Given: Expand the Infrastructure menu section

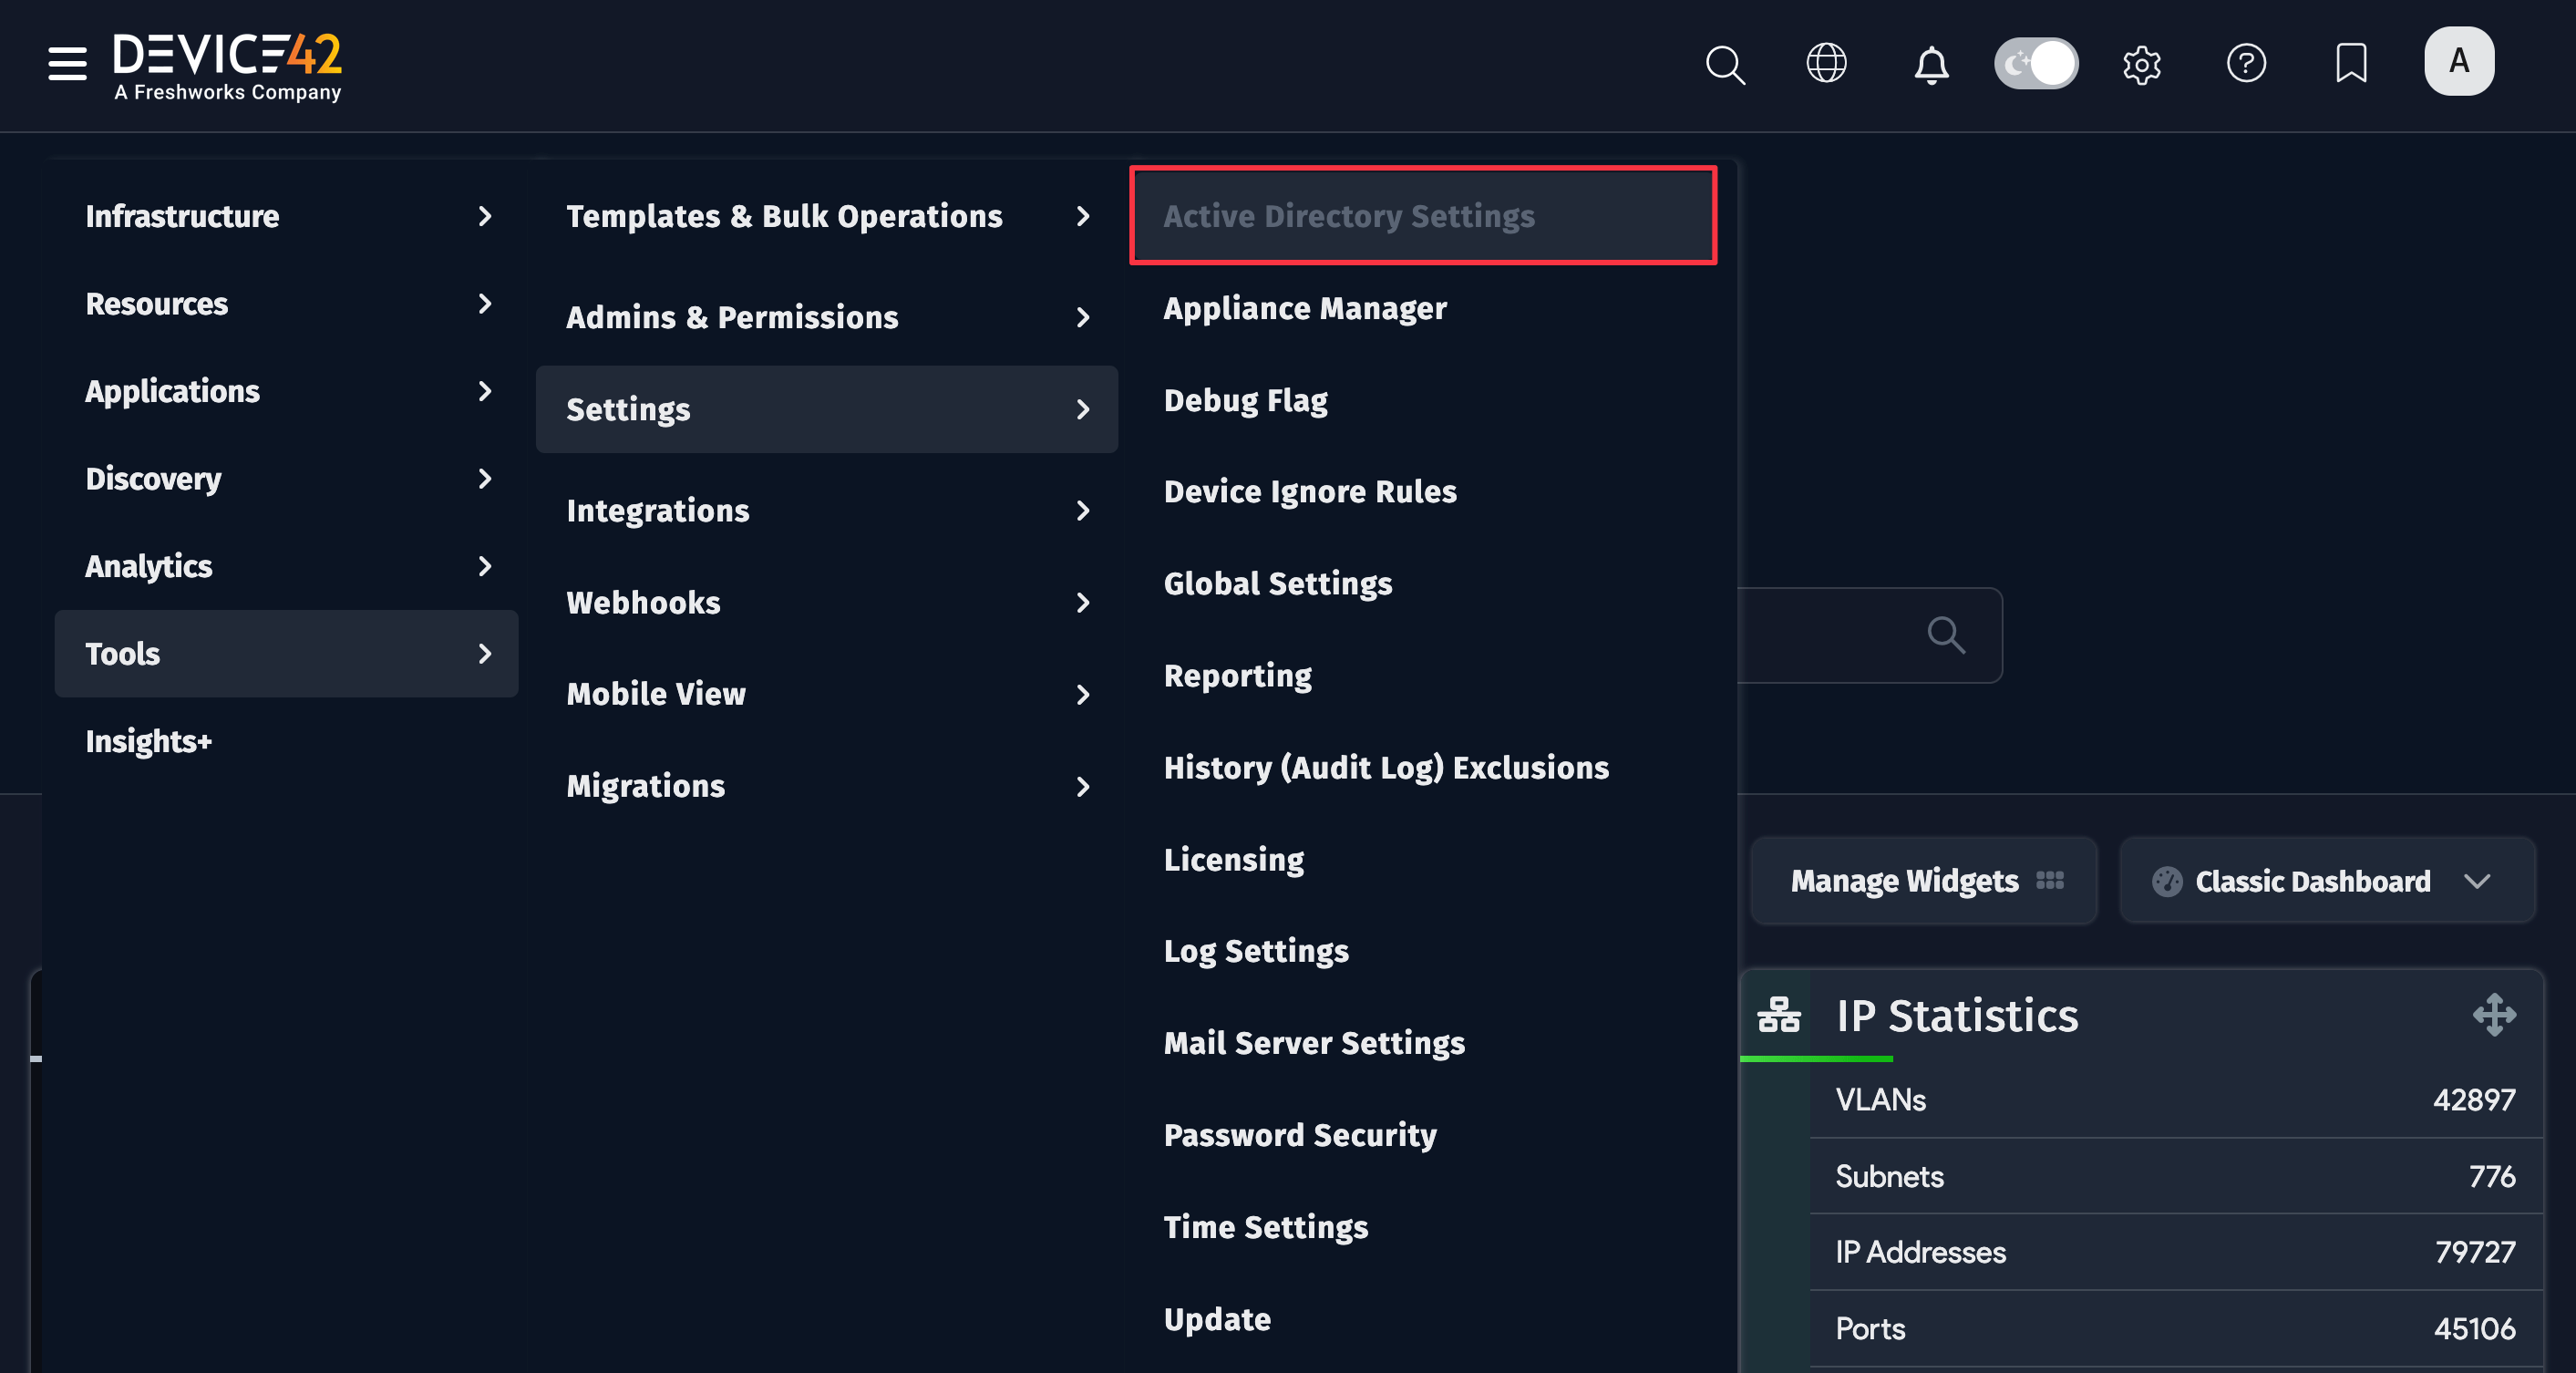Looking at the screenshot, I should point(286,217).
